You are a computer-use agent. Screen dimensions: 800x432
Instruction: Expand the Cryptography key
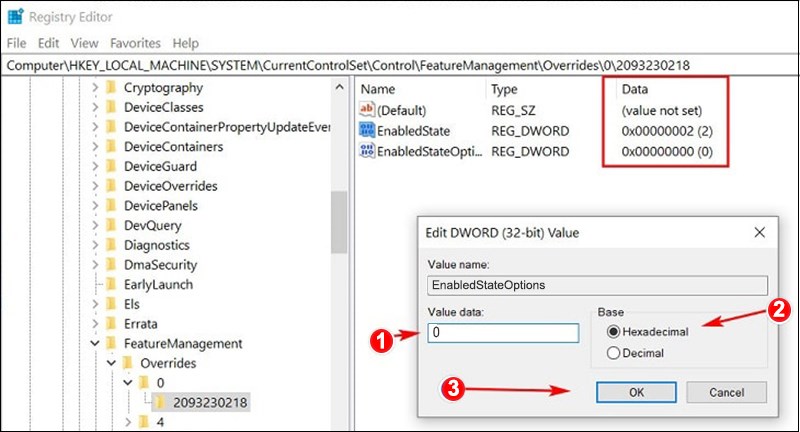95,88
